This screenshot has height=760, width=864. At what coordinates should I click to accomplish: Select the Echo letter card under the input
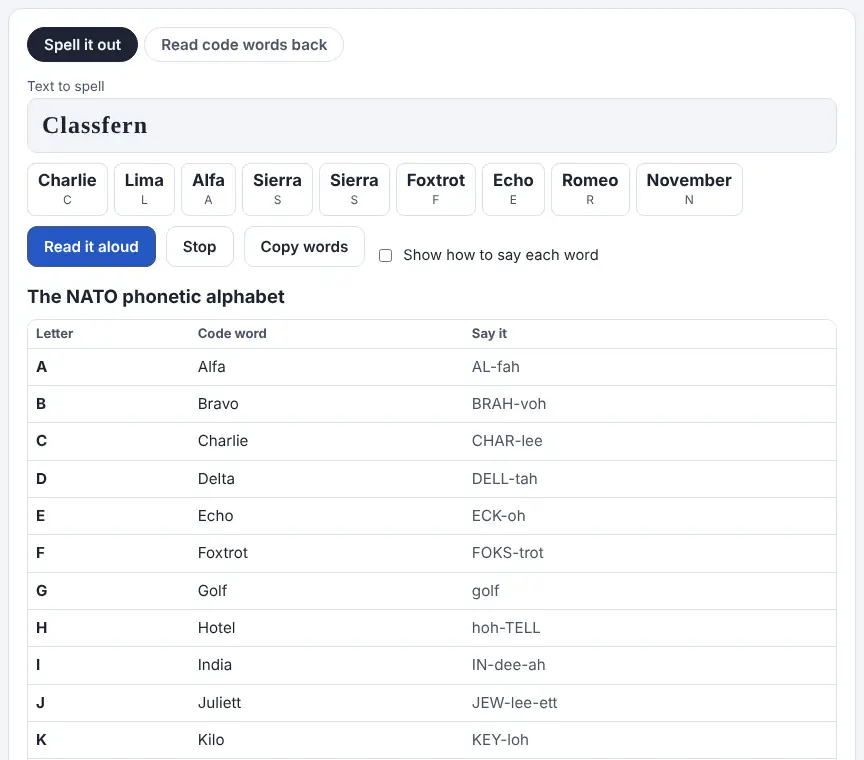click(513, 189)
